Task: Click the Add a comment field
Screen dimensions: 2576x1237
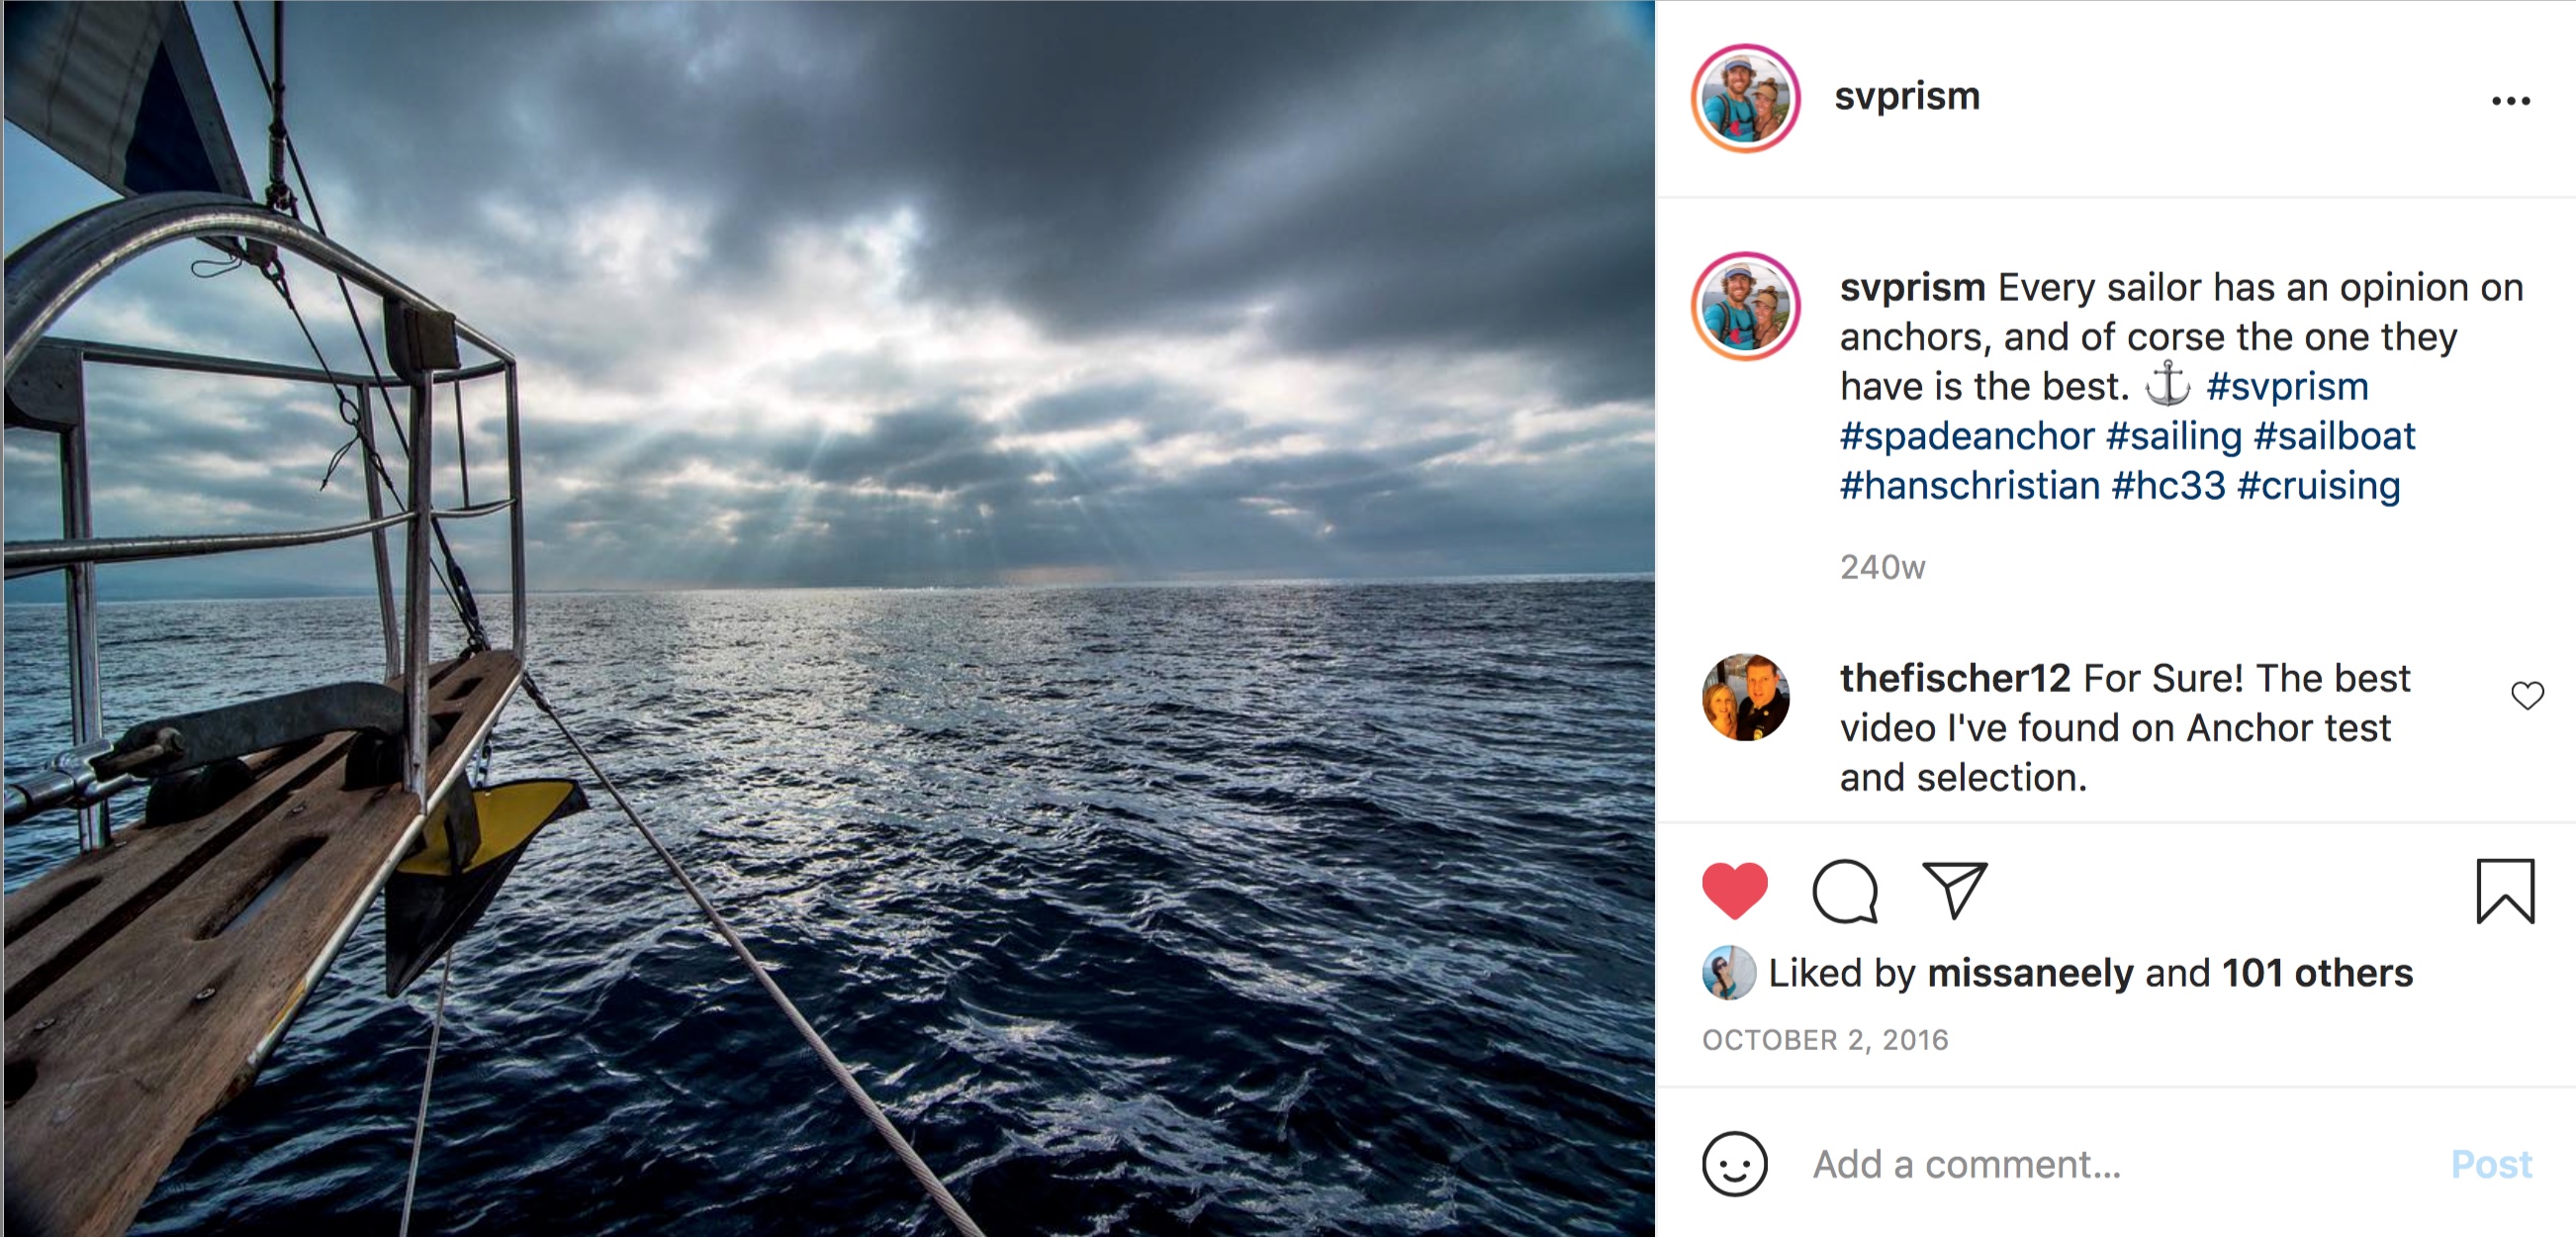Action: (x=2100, y=1164)
